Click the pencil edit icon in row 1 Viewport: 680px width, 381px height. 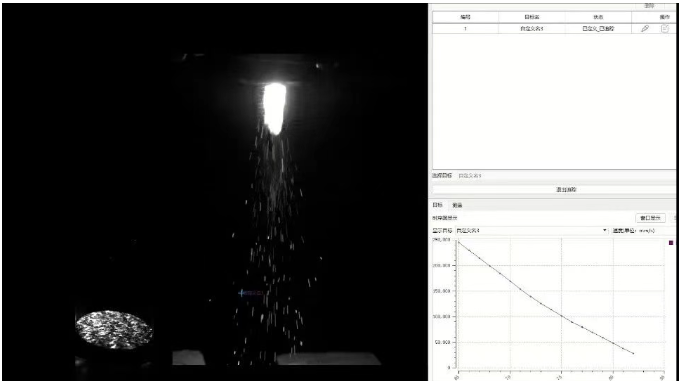click(x=645, y=29)
